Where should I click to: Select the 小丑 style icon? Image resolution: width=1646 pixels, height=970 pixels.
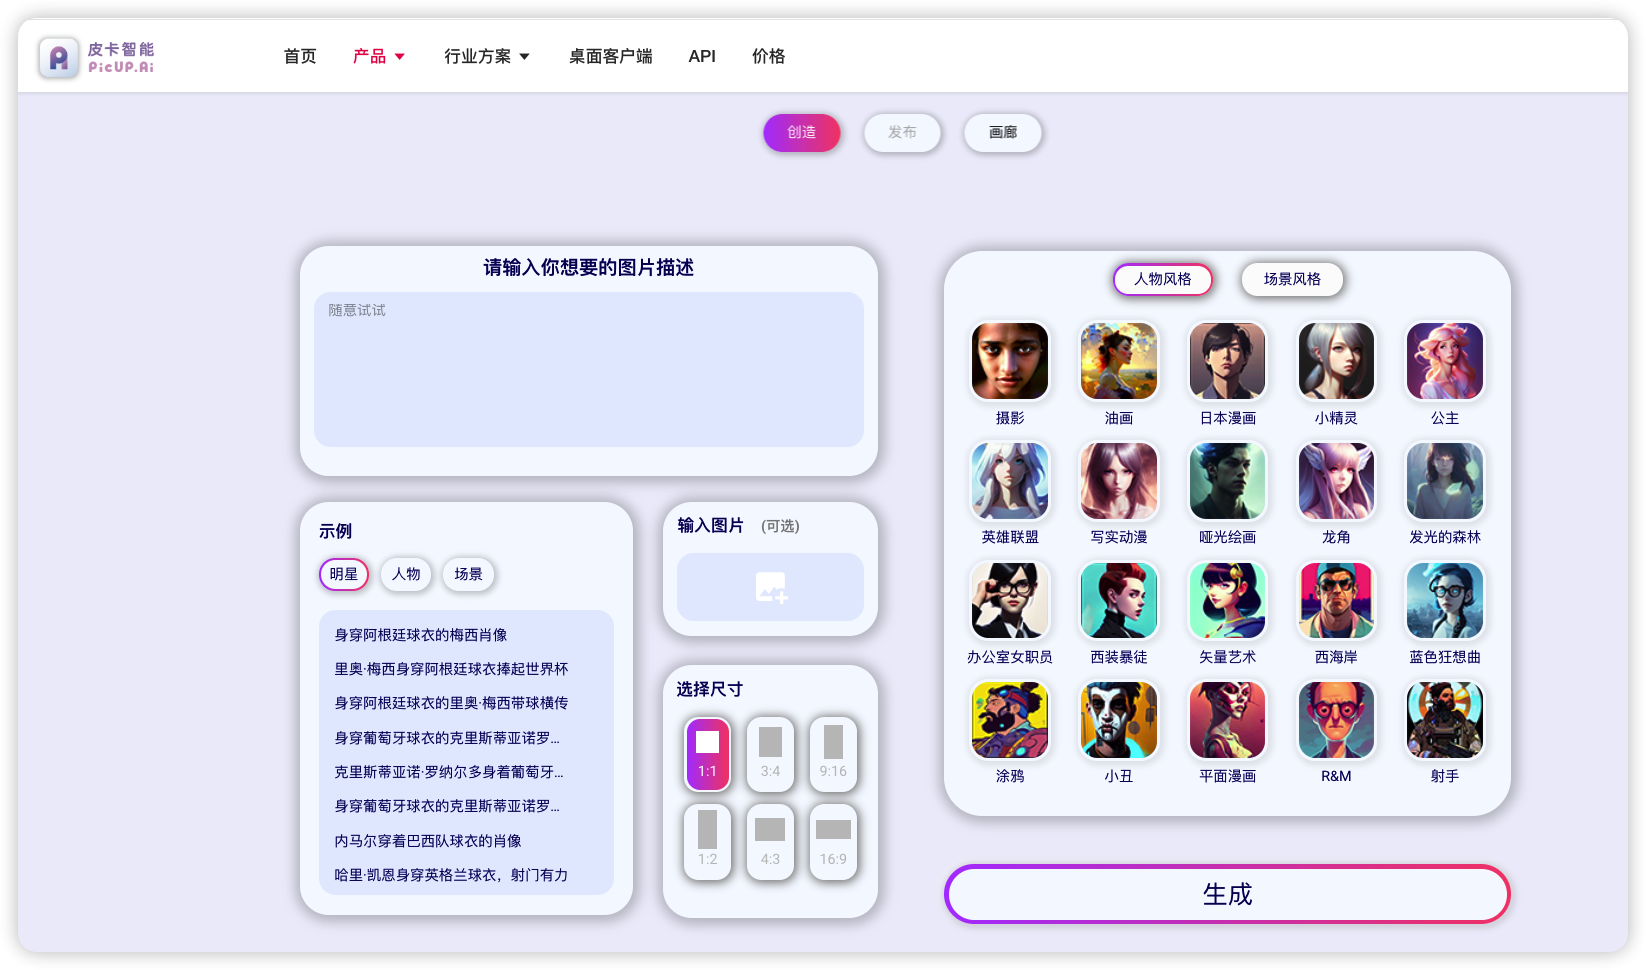click(x=1118, y=720)
